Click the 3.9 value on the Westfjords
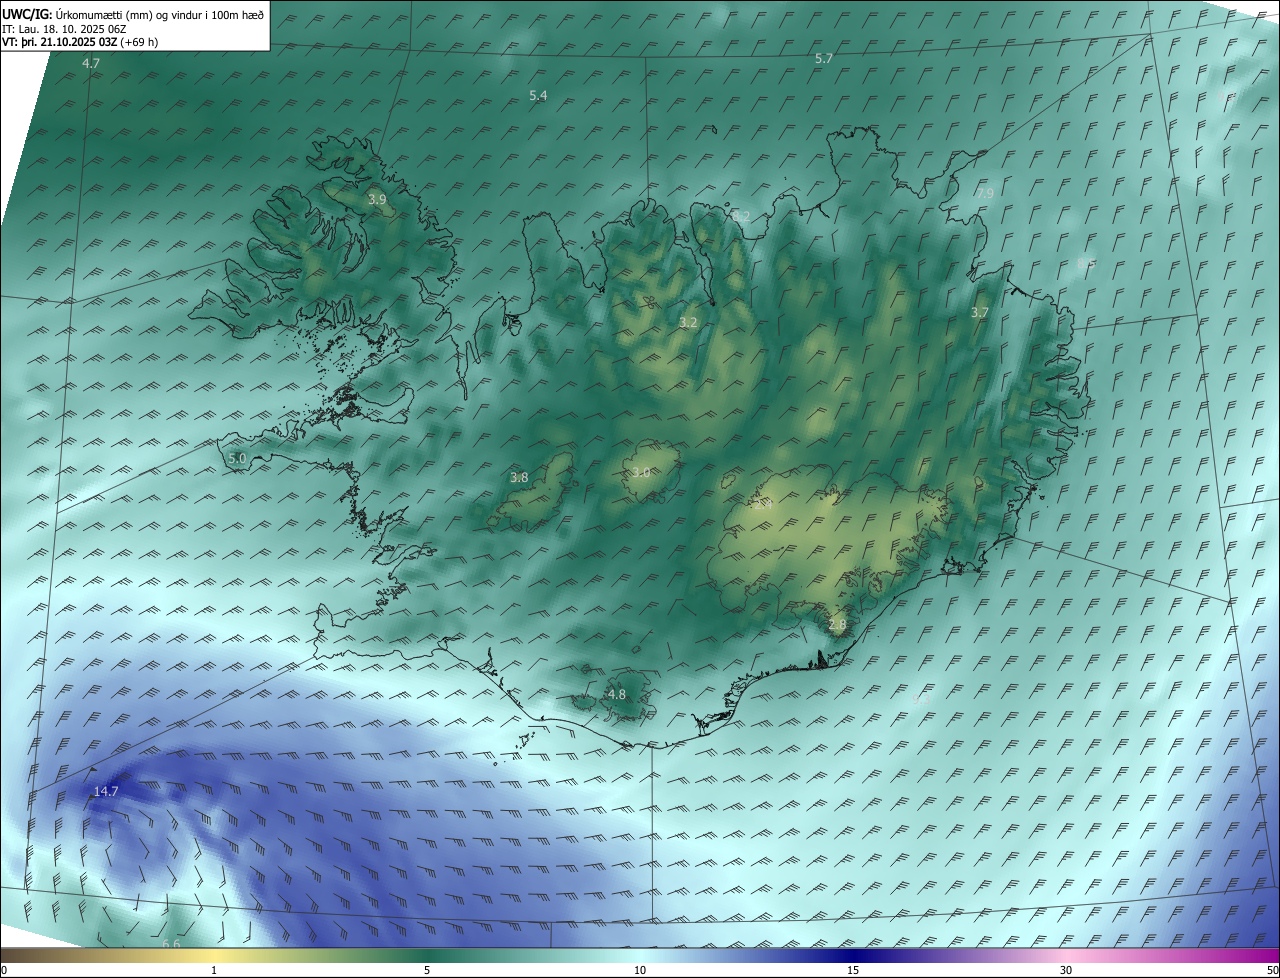This screenshot has height=978, width=1280. [377, 200]
